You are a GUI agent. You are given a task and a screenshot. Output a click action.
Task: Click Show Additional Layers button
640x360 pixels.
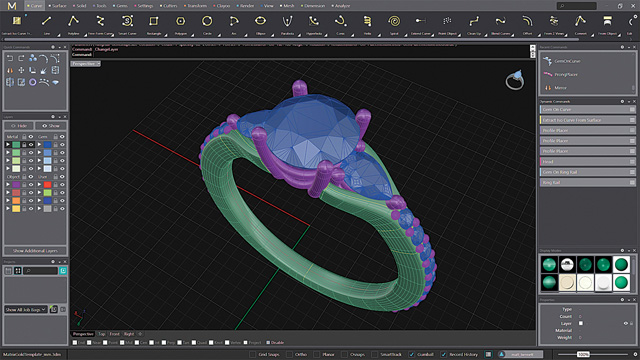coord(35,251)
